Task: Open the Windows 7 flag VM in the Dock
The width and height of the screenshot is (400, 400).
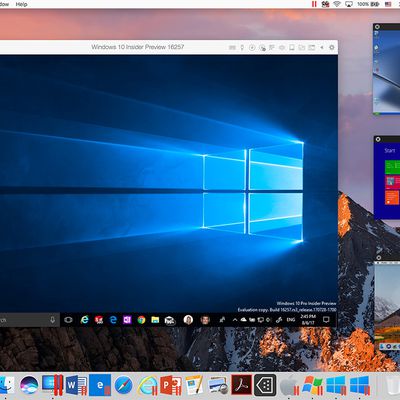Action: click(x=312, y=386)
